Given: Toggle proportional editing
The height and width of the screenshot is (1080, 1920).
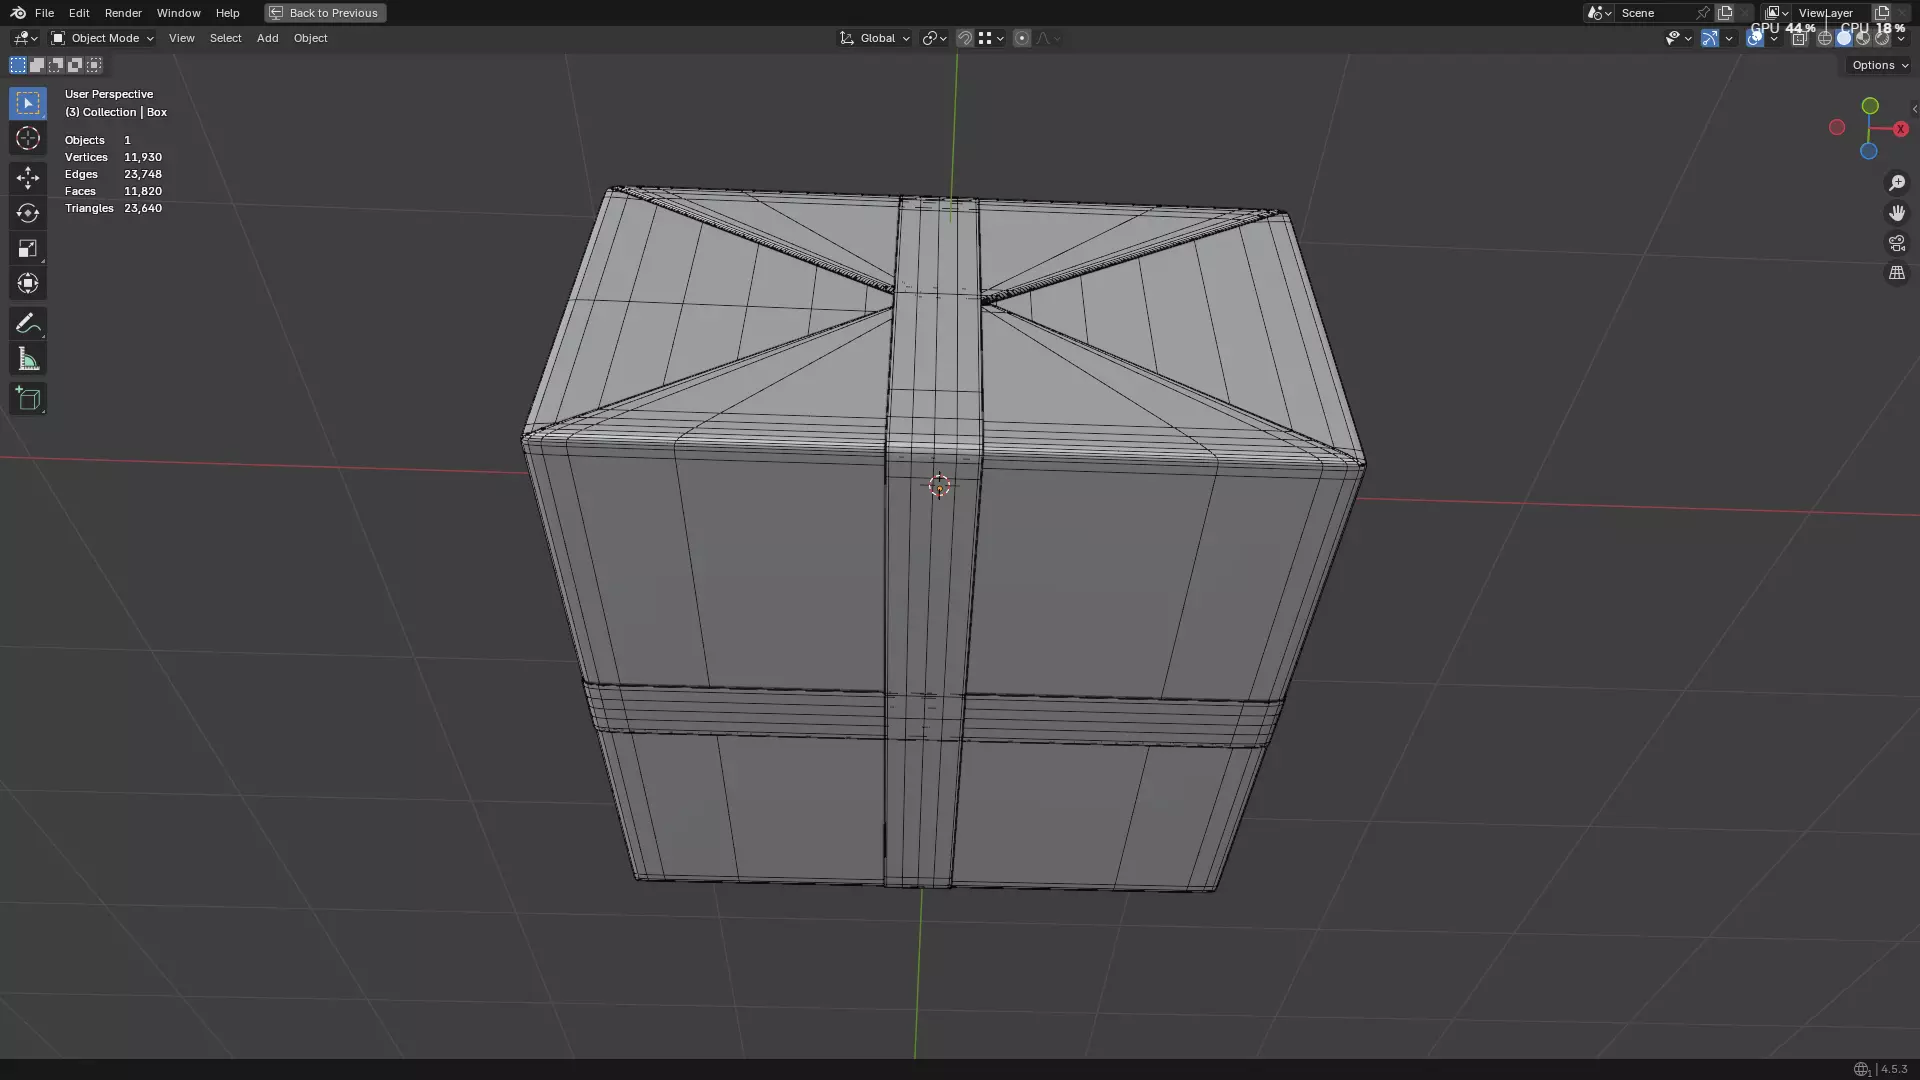Looking at the screenshot, I should [1021, 38].
